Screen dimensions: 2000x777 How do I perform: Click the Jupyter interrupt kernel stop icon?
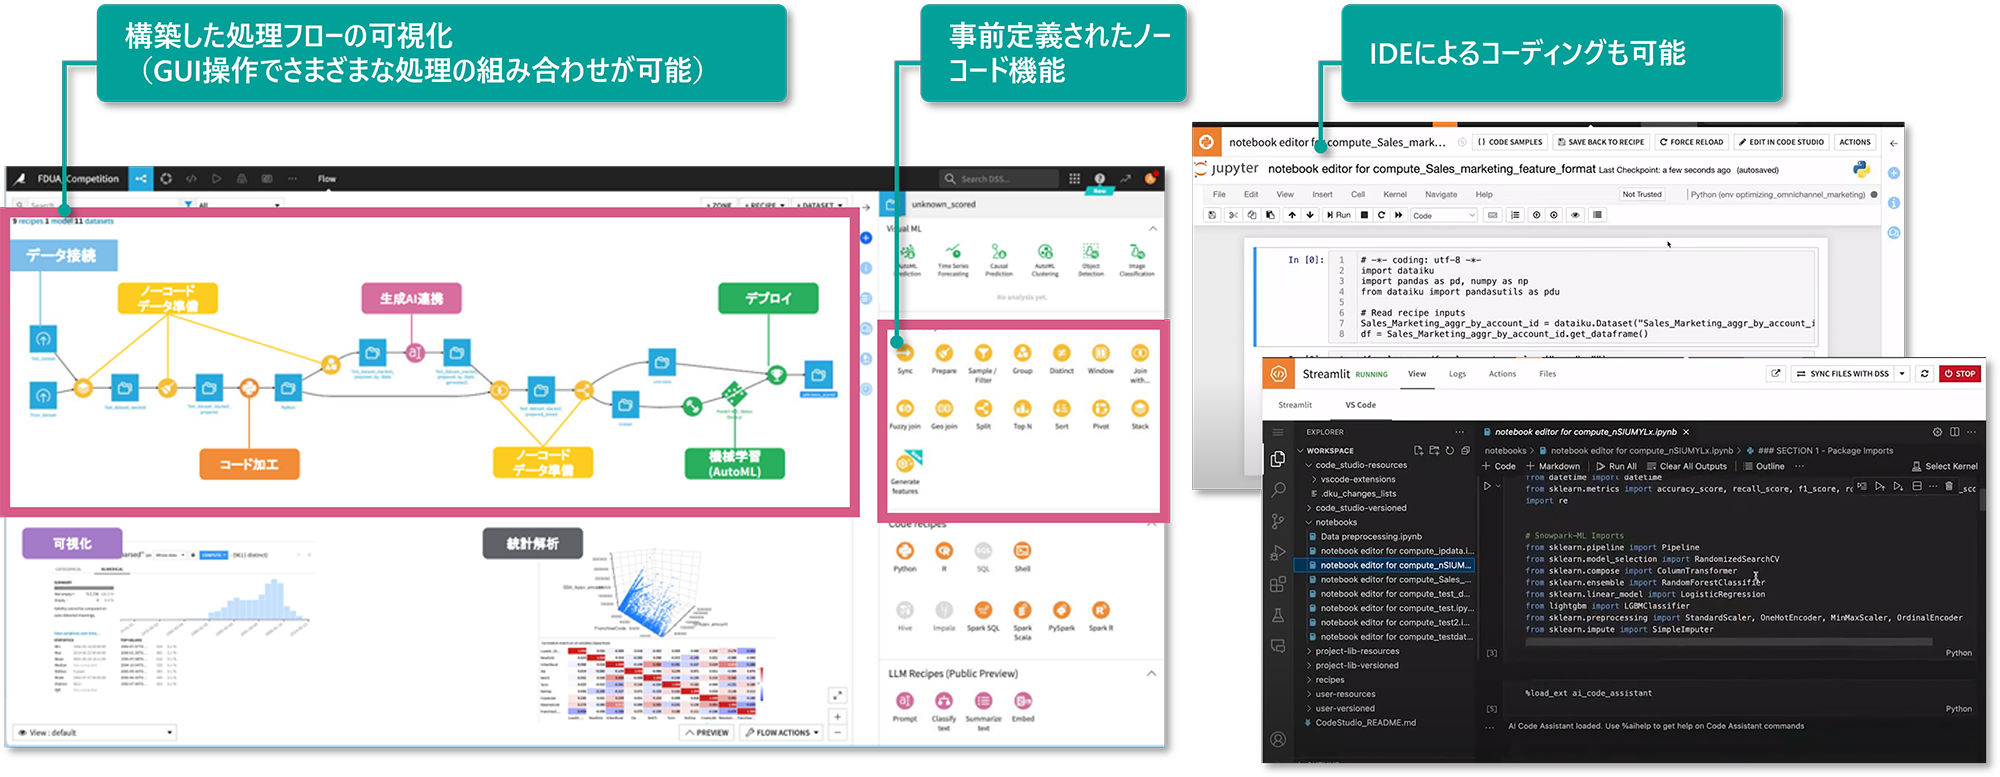coord(1364,215)
